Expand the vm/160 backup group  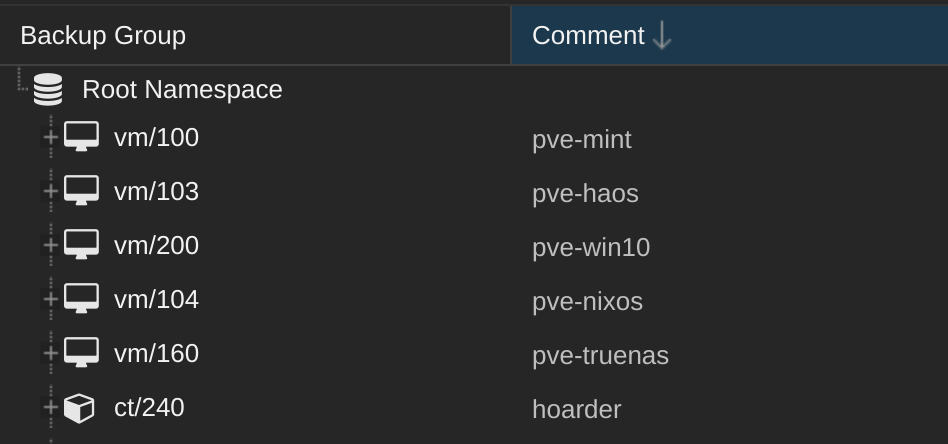[x=51, y=353]
